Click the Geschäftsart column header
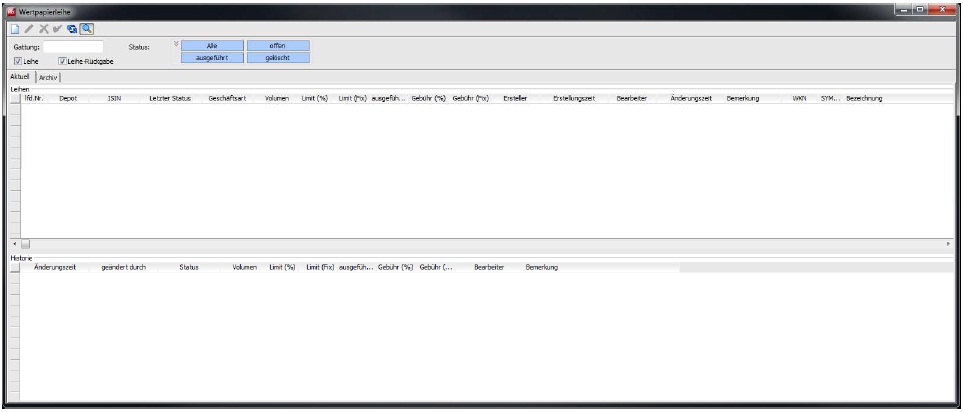The height and width of the screenshot is (412, 963). (227, 98)
